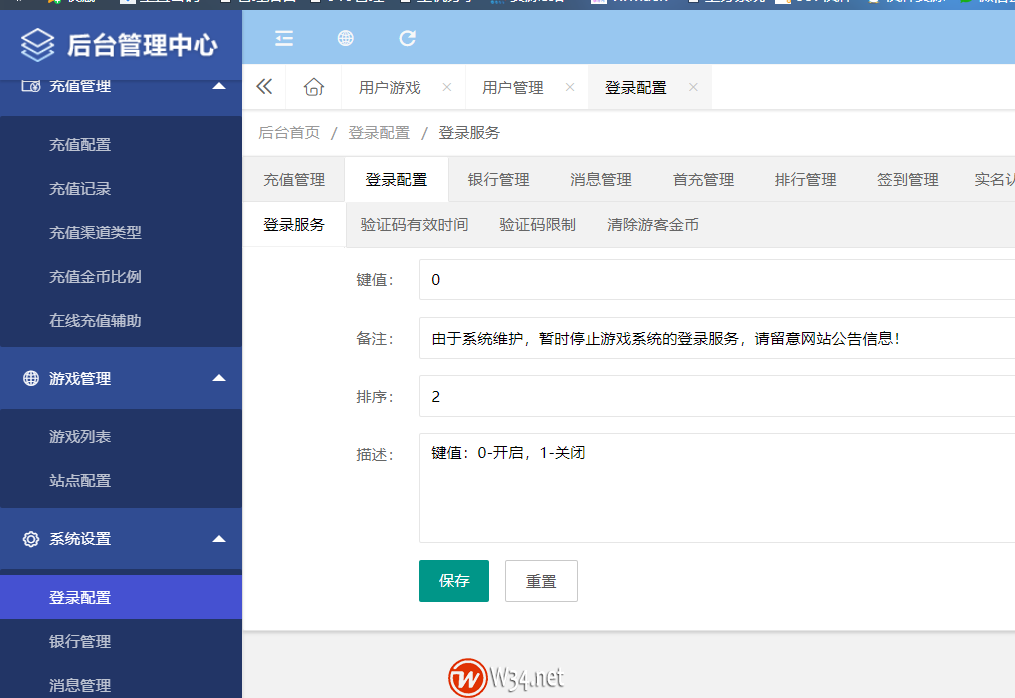Collapse the sidebar using the toggle icon
This screenshot has height=698, width=1015.
[x=283, y=38]
